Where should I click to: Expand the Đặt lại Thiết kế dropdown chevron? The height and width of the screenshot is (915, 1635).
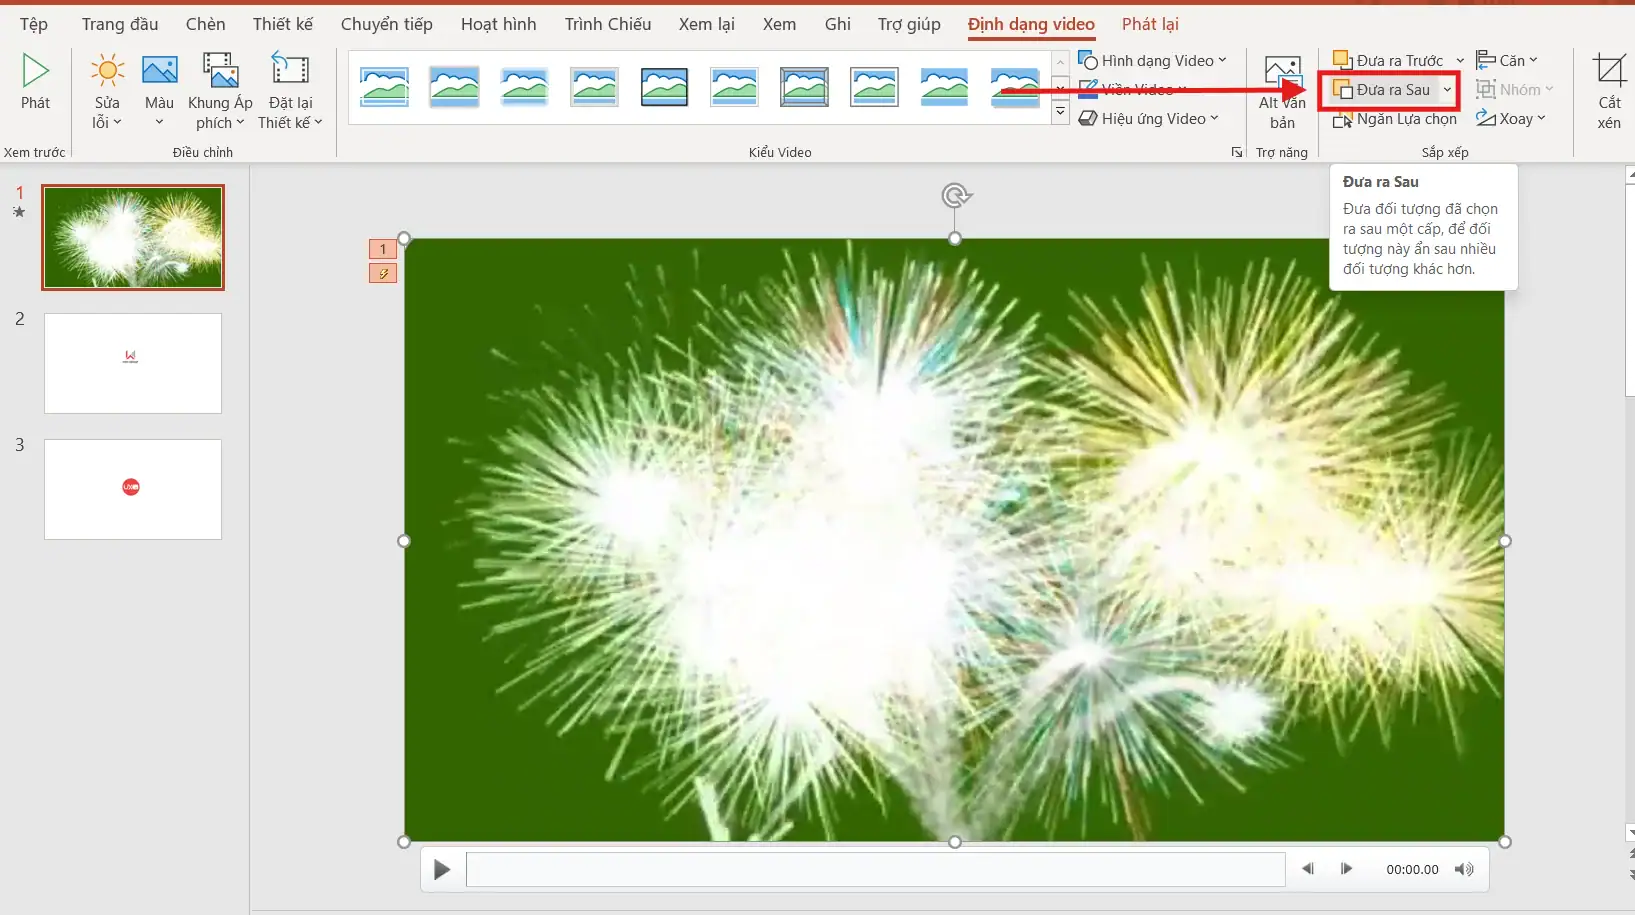point(318,123)
